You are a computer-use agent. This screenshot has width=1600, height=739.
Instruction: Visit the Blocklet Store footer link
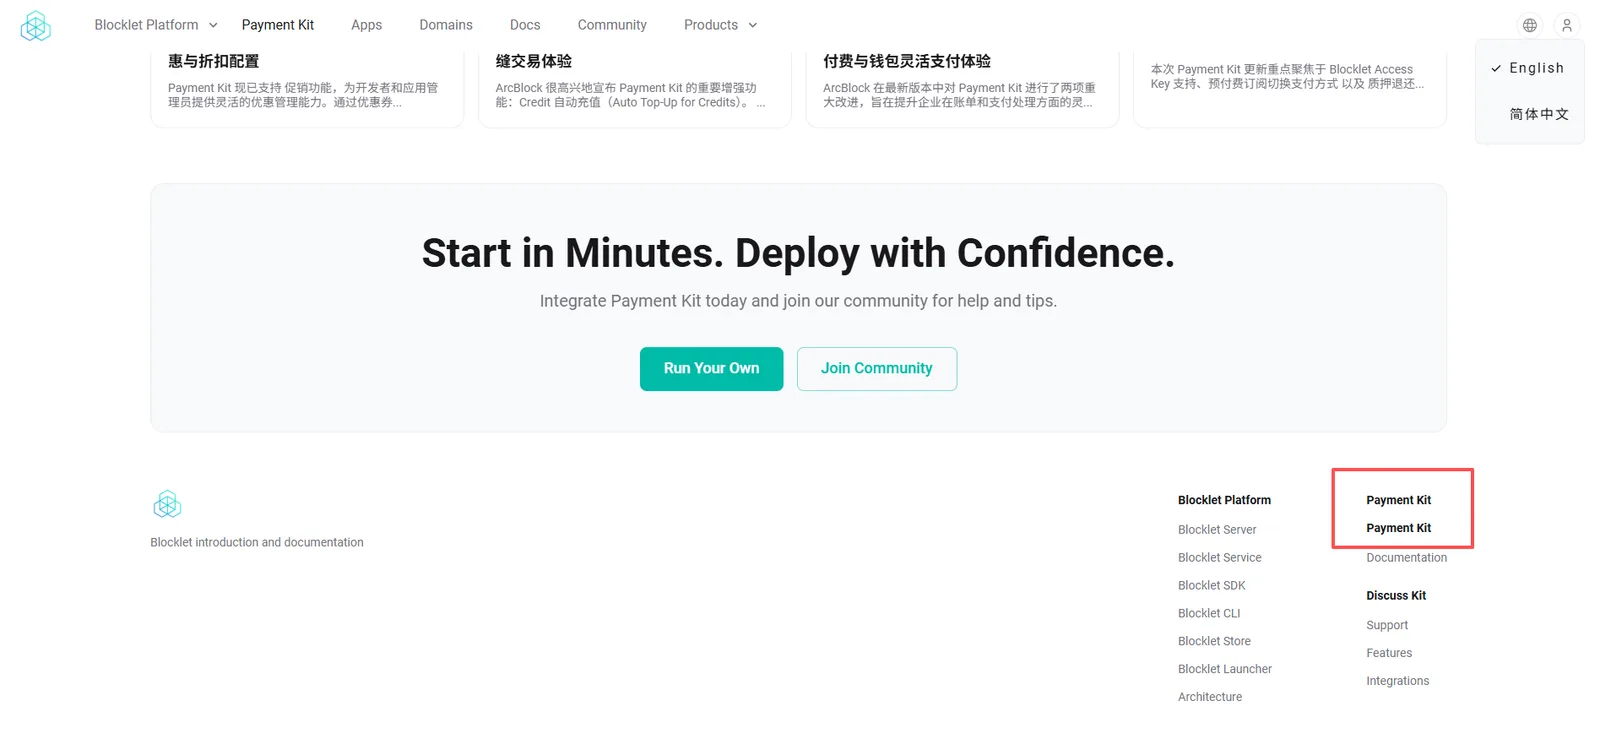[1214, 642]
